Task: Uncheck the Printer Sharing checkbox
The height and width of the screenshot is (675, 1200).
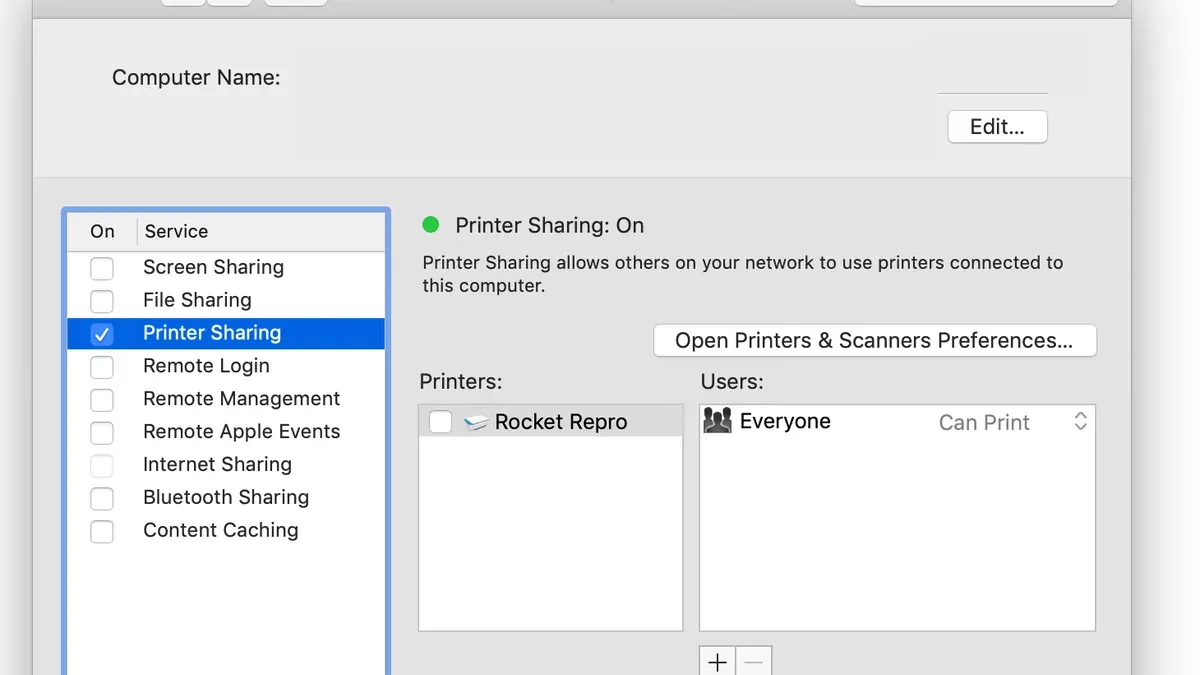Action: [102, 334]
